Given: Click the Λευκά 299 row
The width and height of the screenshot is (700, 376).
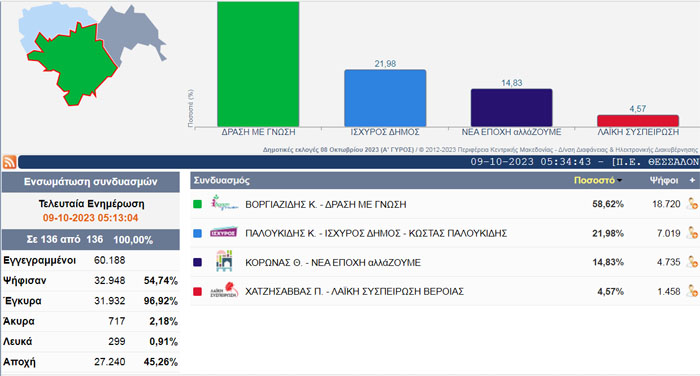Looking at the screenshot, I should click(x=91, y=342).
